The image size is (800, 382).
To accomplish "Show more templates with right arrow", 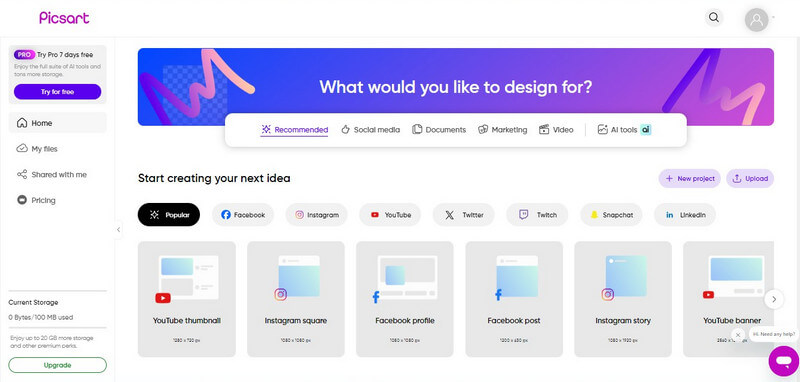I will [x=774, y=299].
